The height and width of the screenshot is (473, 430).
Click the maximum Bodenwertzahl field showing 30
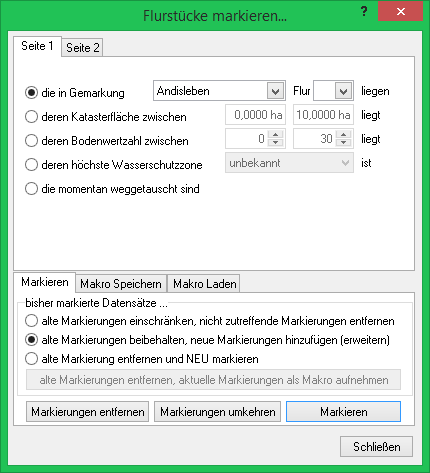(315, 139)
